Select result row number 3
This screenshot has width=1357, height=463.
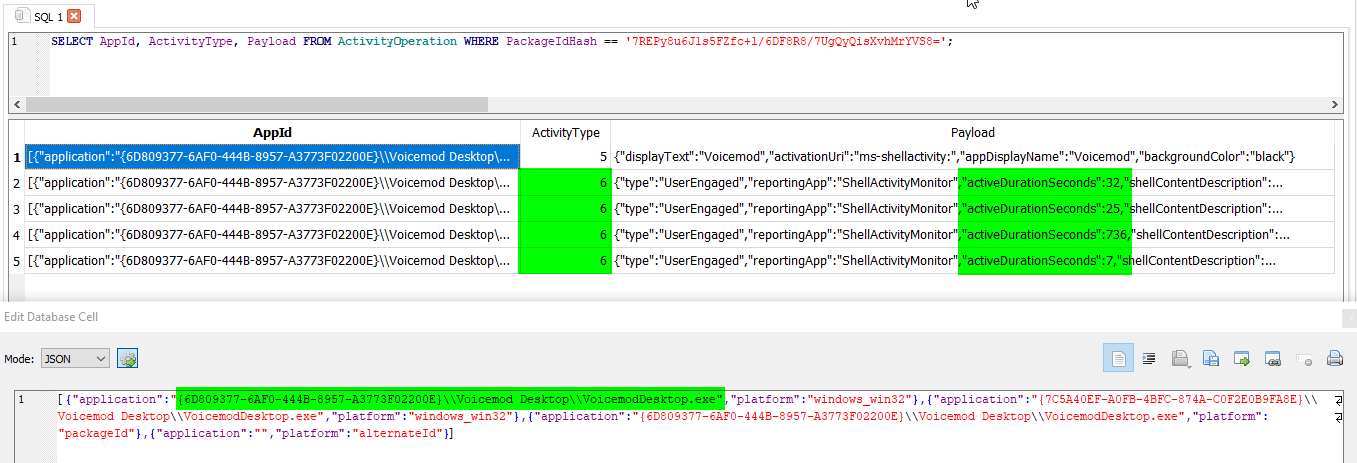click(x=16, y=209)
